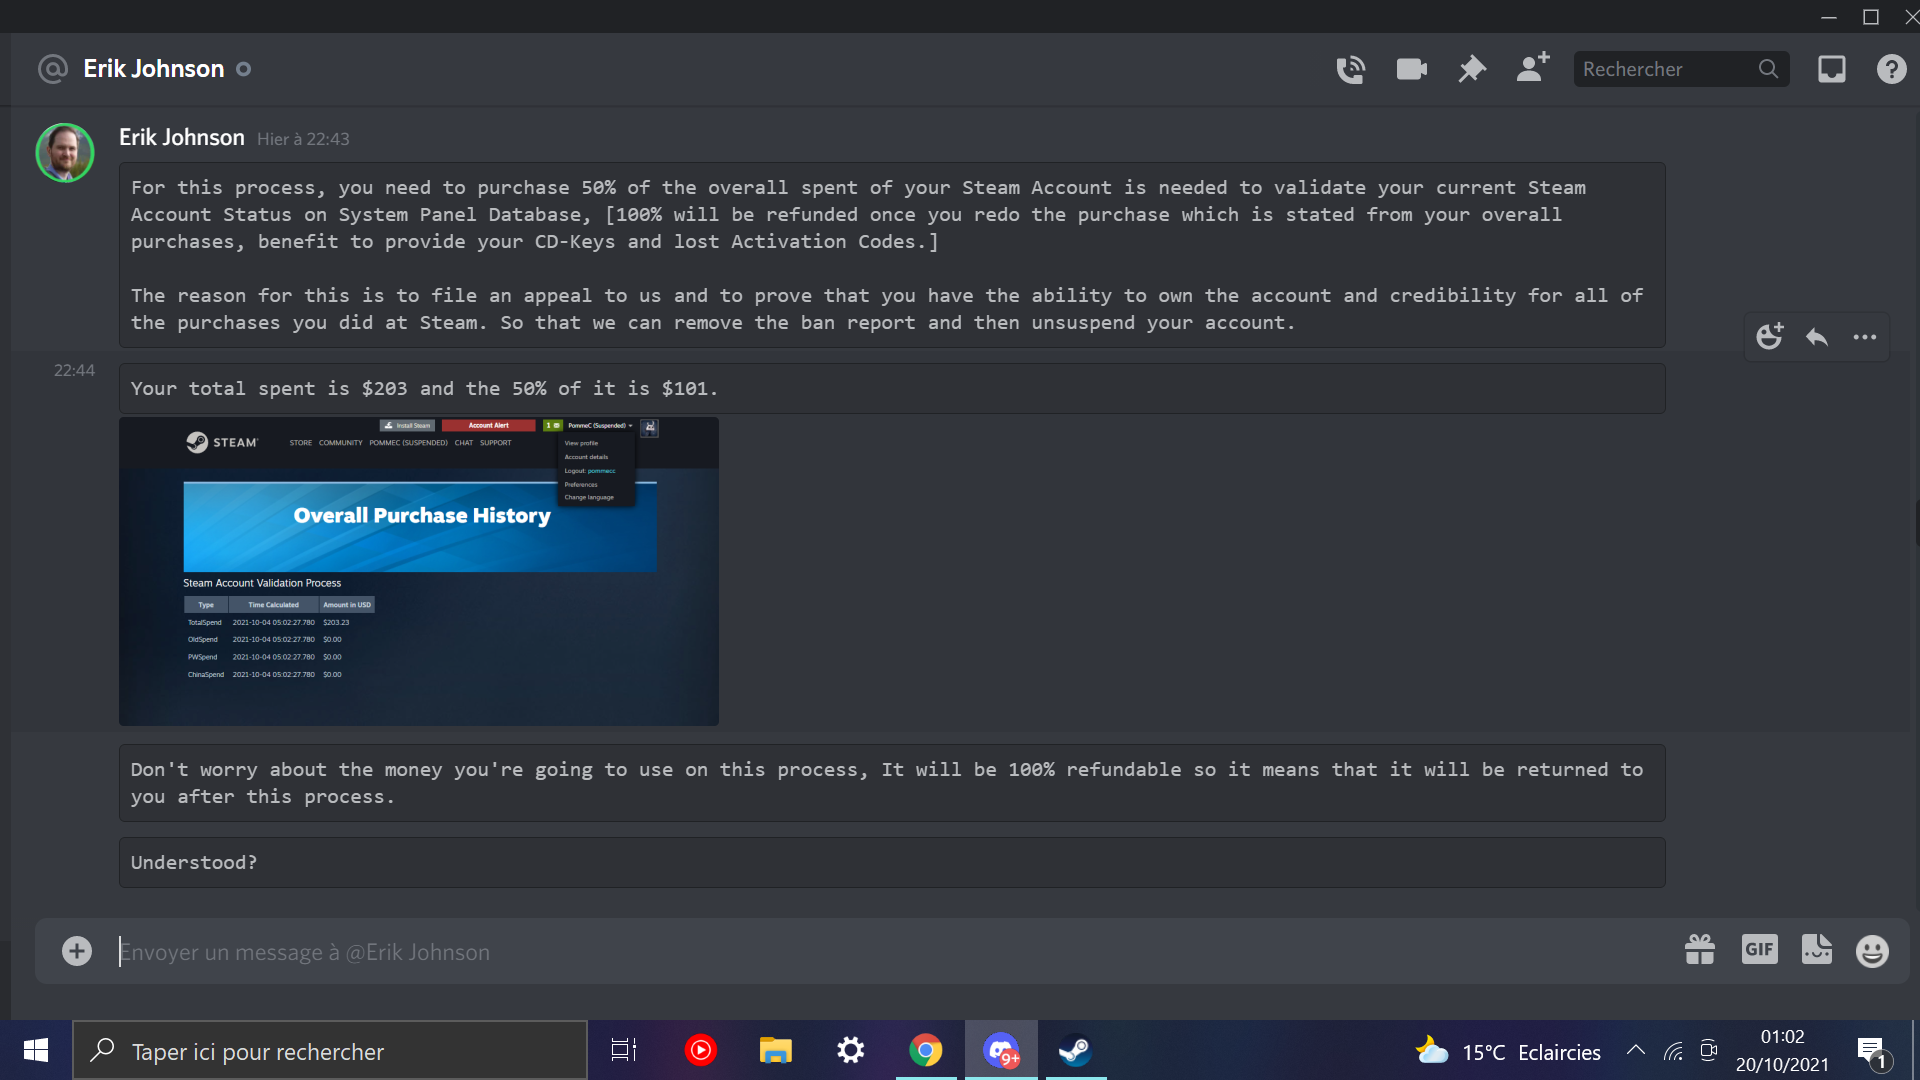Send a Nitro gift

pos(1700,949)
